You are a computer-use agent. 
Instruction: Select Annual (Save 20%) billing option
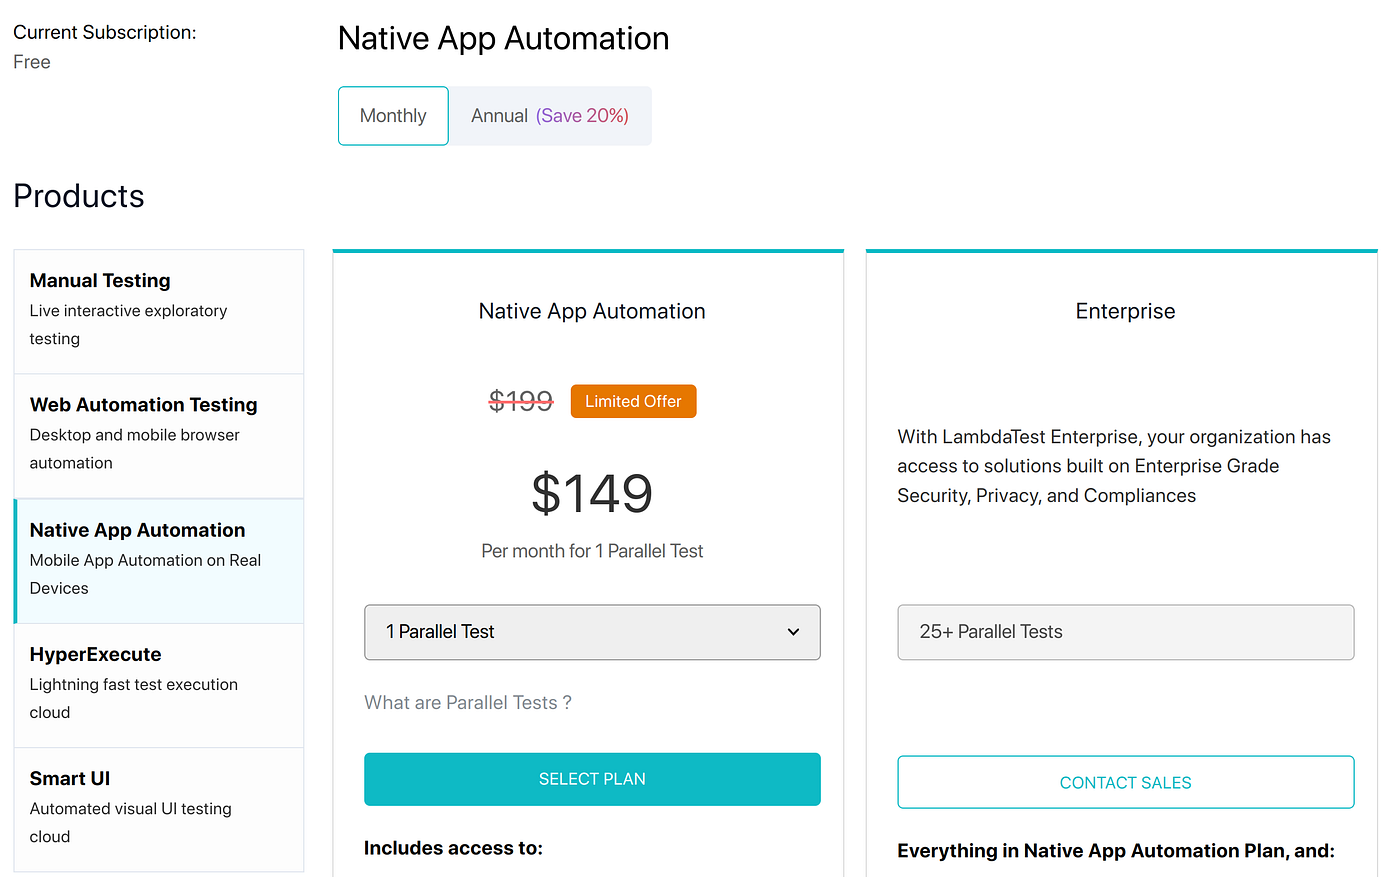click(x=550, y=116)
